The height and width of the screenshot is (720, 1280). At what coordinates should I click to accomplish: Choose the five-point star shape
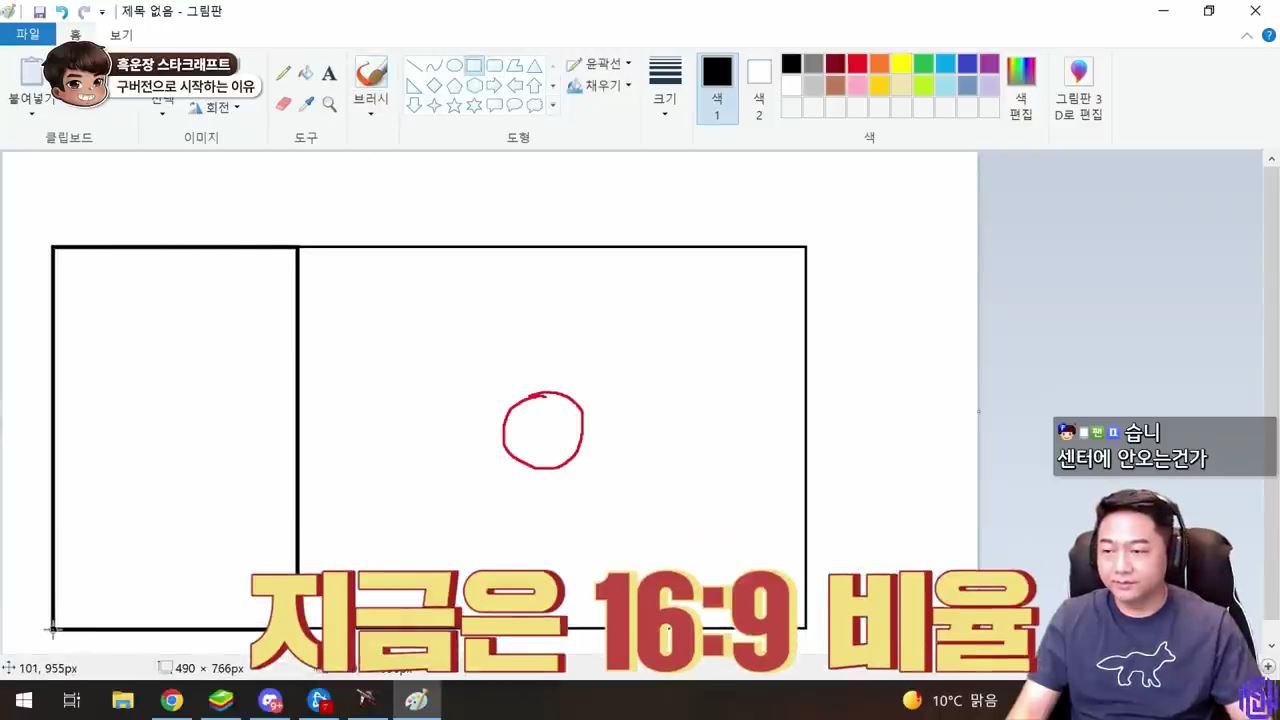click(454, 105)
